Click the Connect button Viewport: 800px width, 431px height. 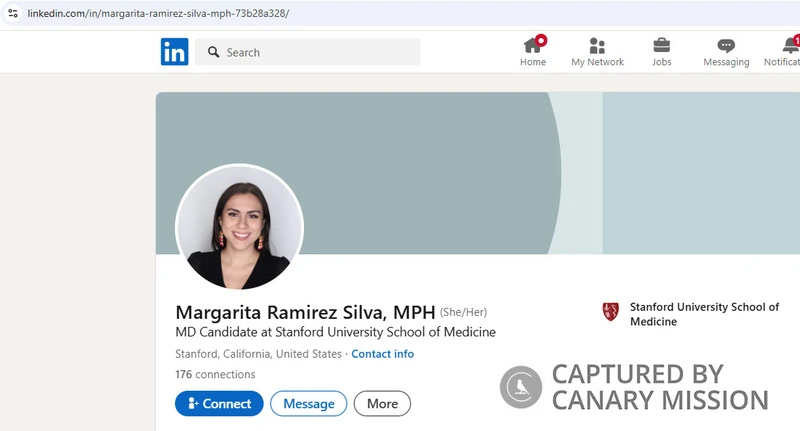point(219,403)
